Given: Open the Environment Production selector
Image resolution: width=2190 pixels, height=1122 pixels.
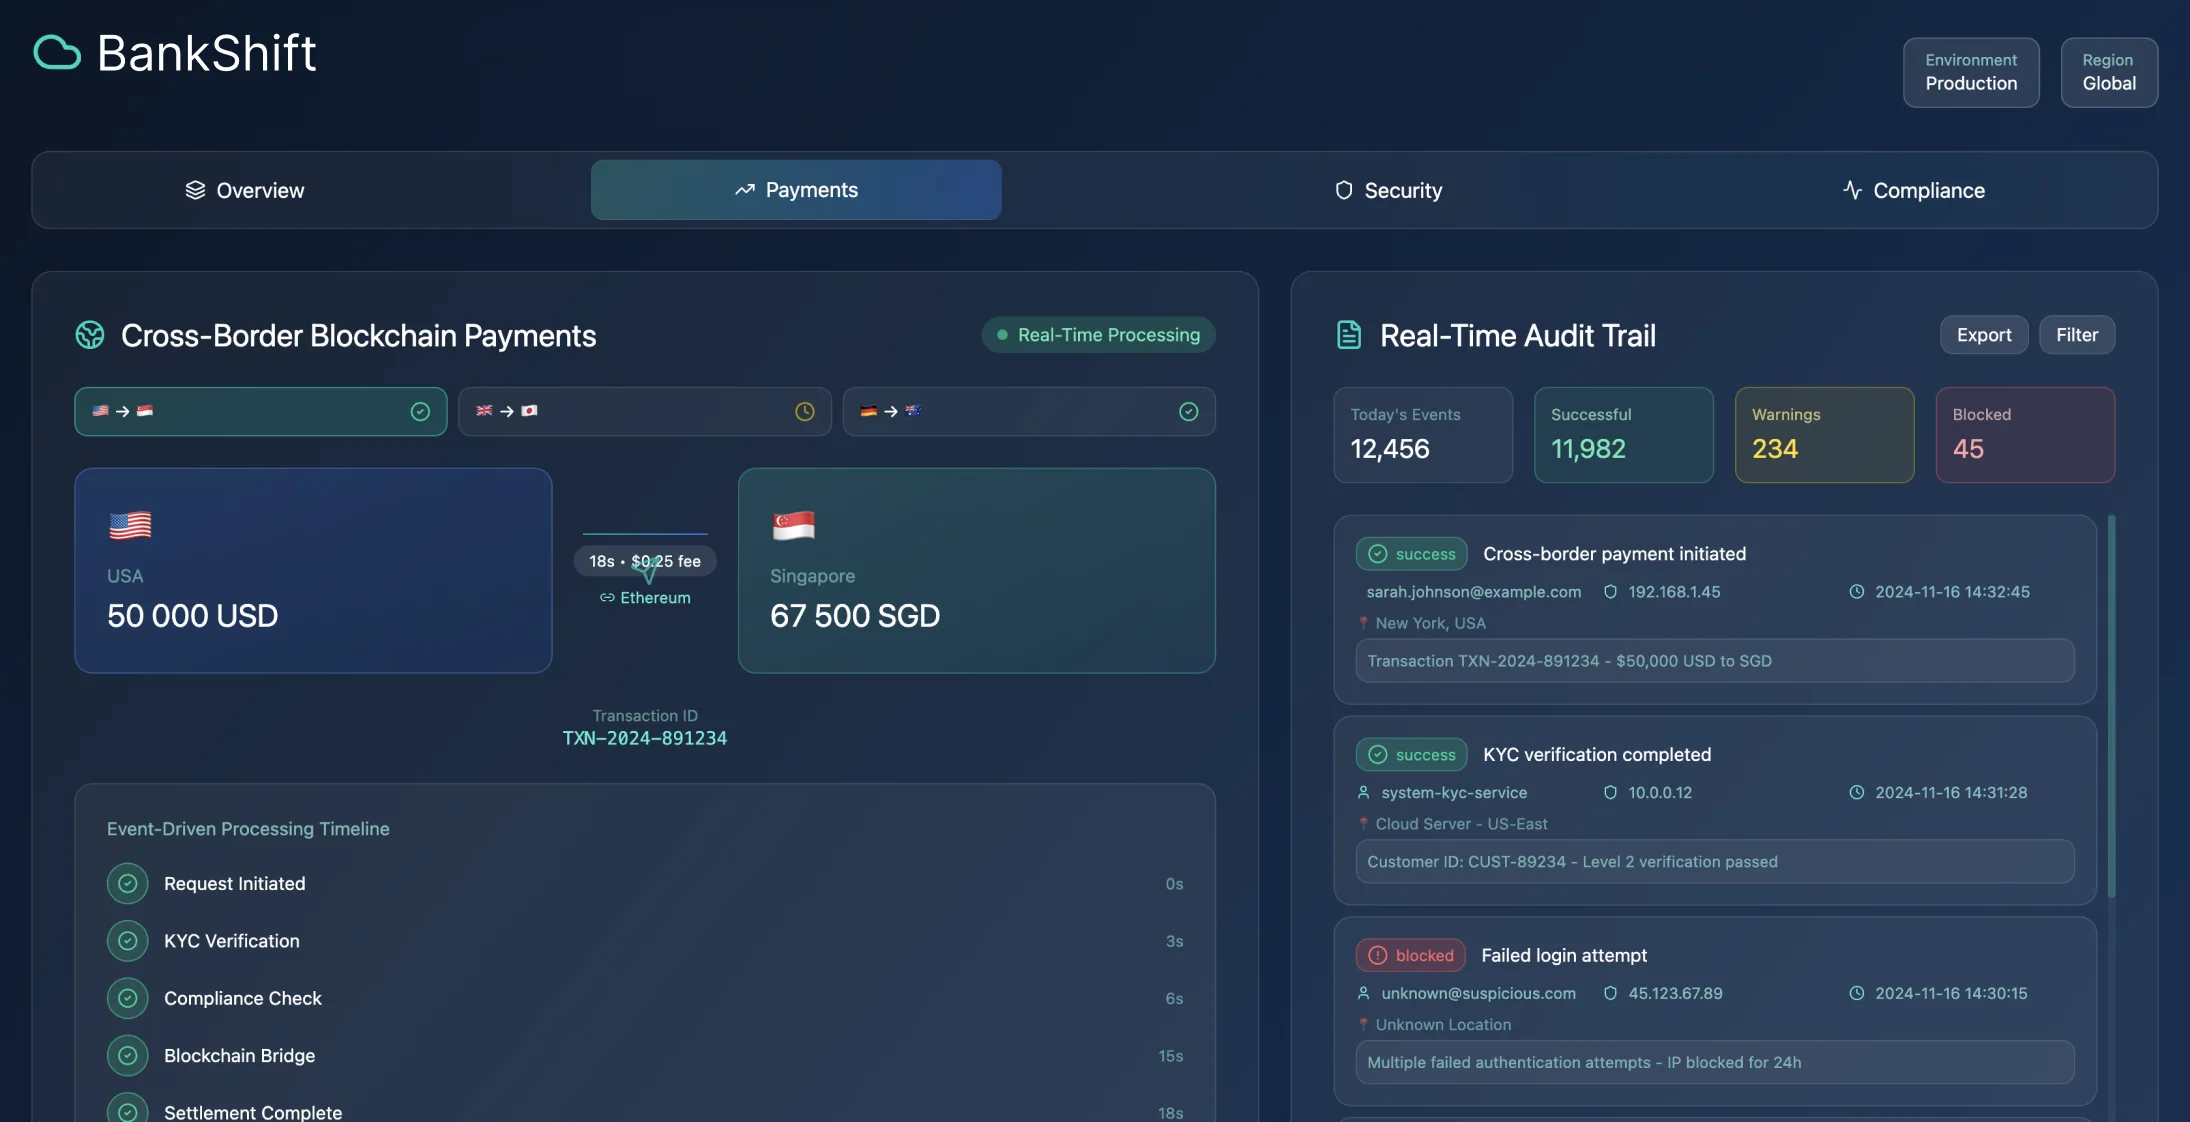Looking at the screenshot, I should tap(1970, 72).
